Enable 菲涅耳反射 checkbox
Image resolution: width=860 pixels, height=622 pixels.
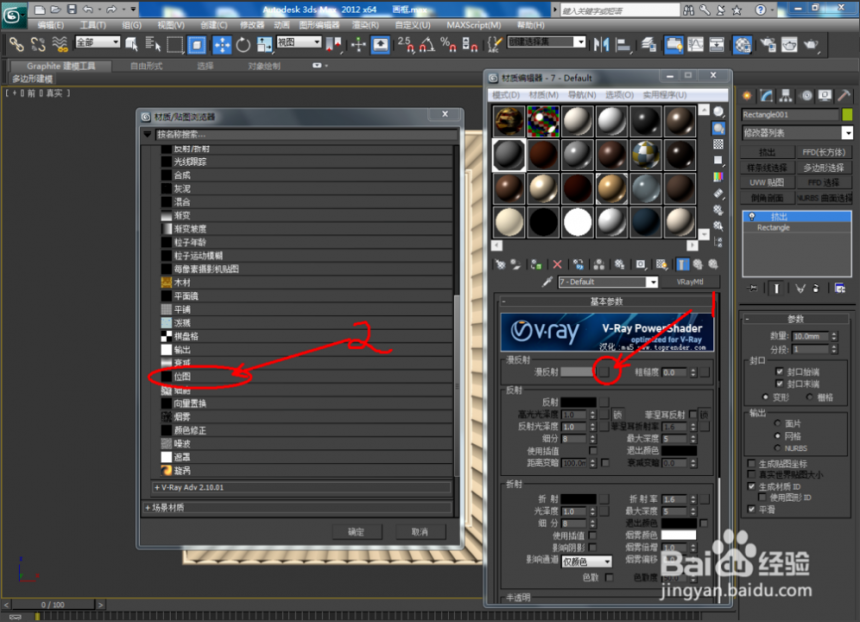(693, 414)
